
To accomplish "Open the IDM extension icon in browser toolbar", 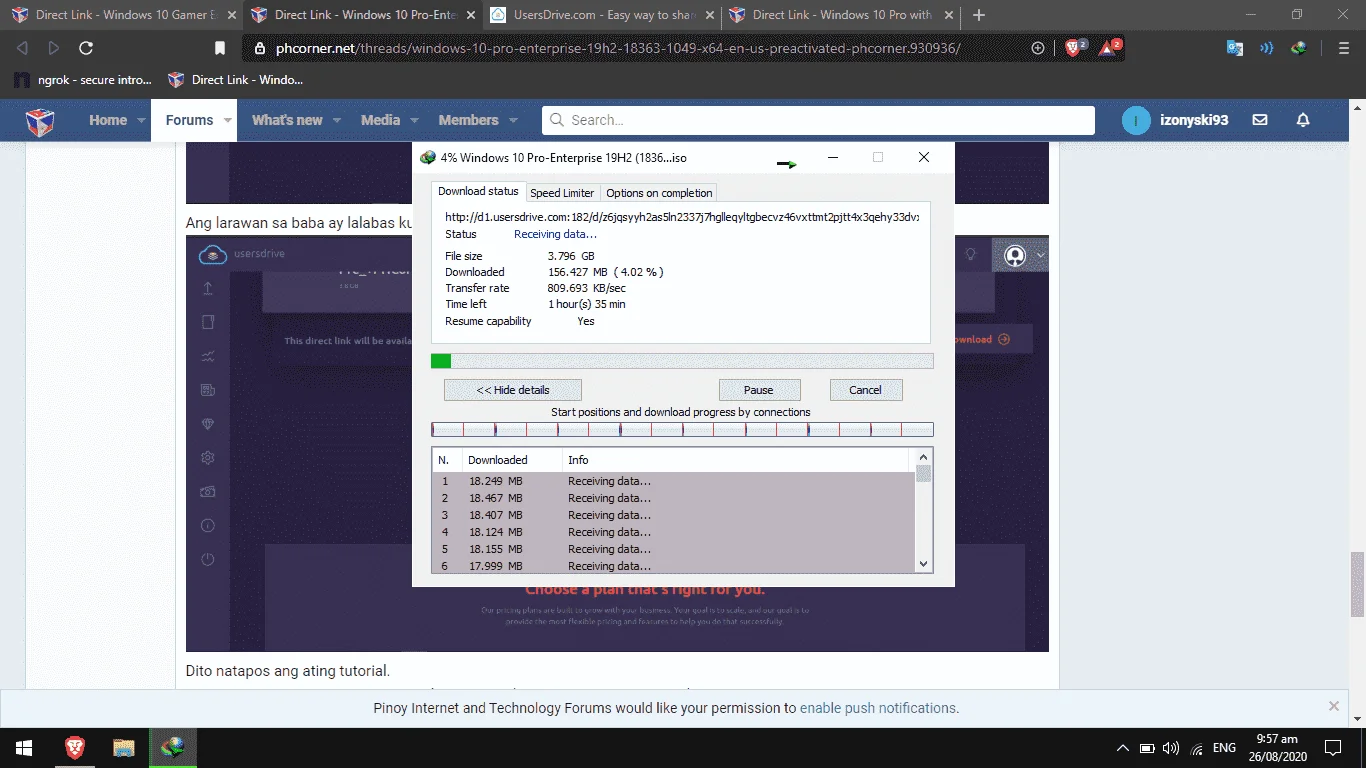I will (1298, 48).
